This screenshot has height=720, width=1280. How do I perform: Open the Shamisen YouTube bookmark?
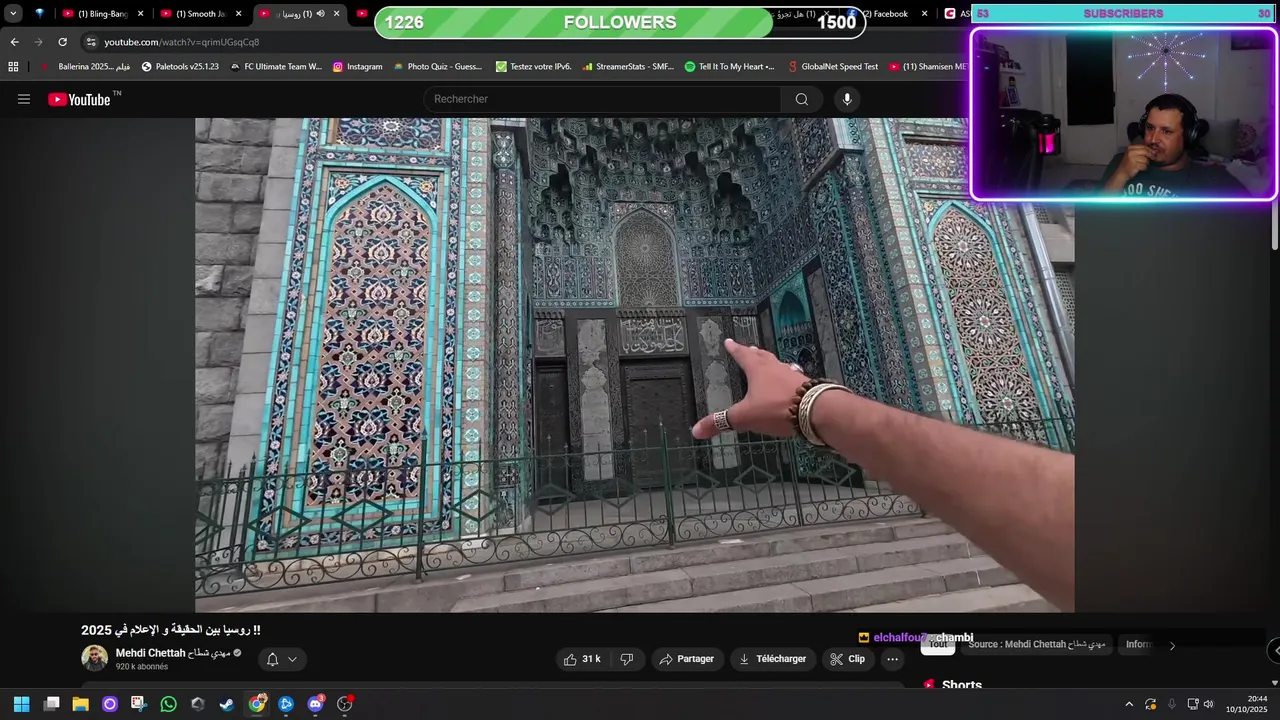click(927, 67)
